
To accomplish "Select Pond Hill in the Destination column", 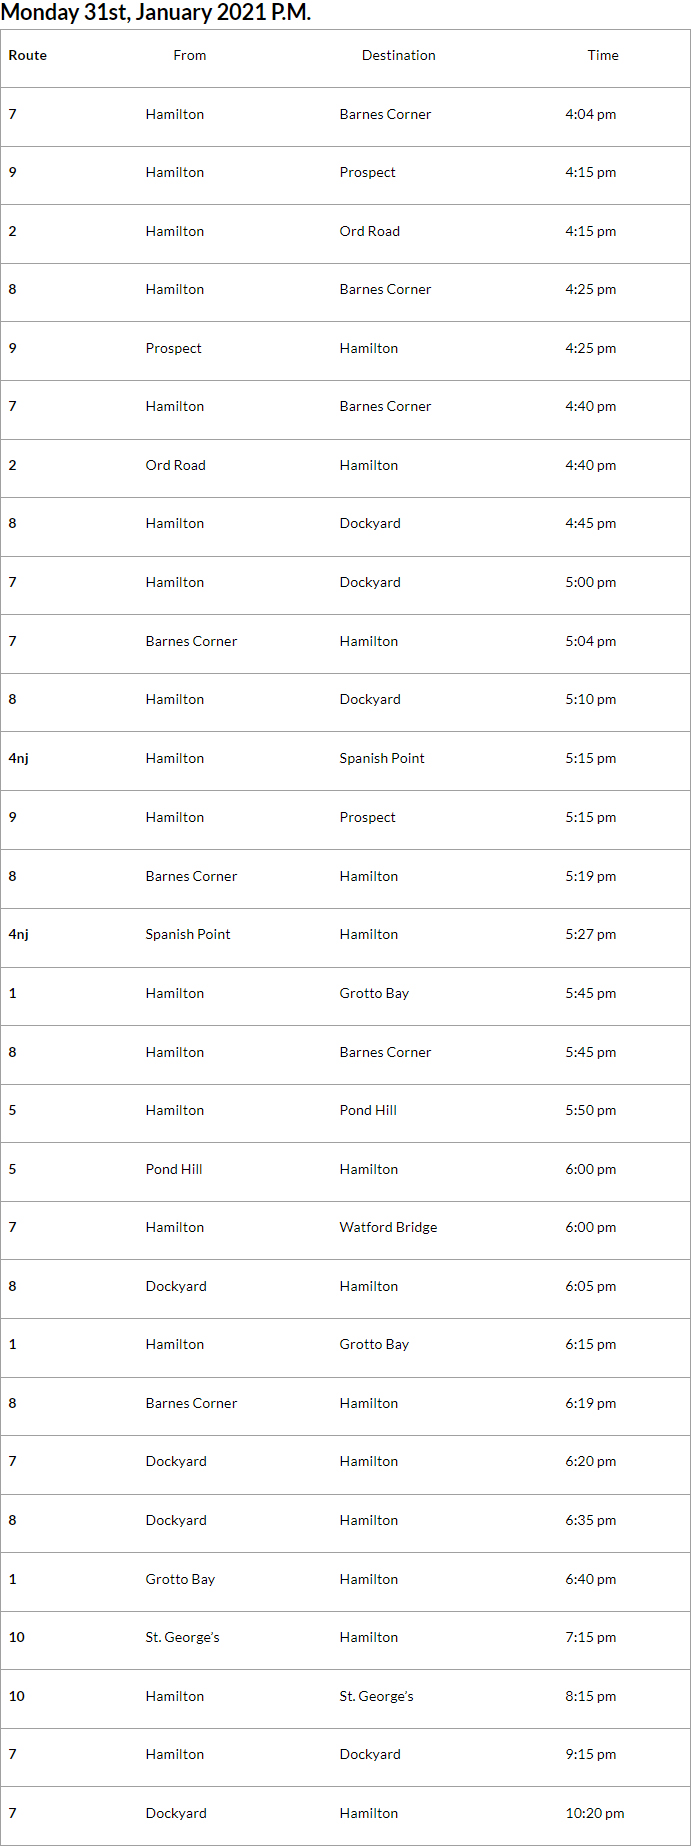I will tap(368, 1111).
